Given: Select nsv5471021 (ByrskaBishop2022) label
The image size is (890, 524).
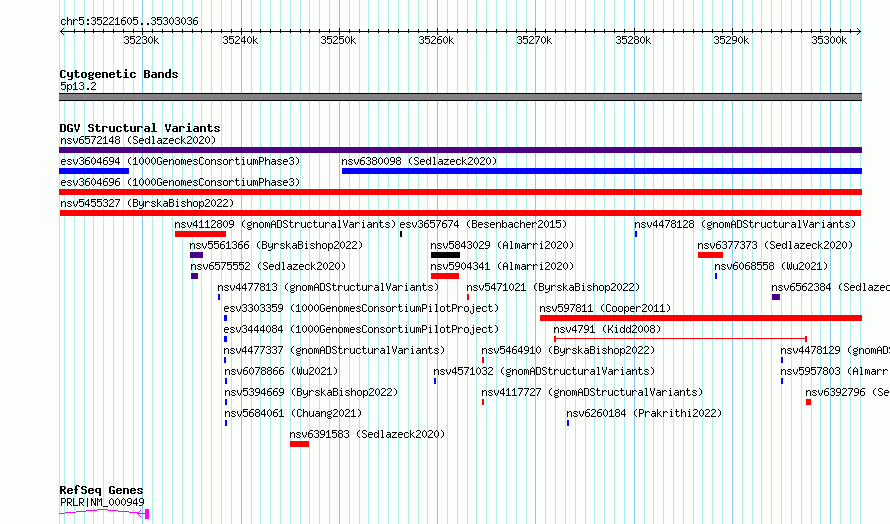Looking at the screenshot, I should (x=553, y=287).
